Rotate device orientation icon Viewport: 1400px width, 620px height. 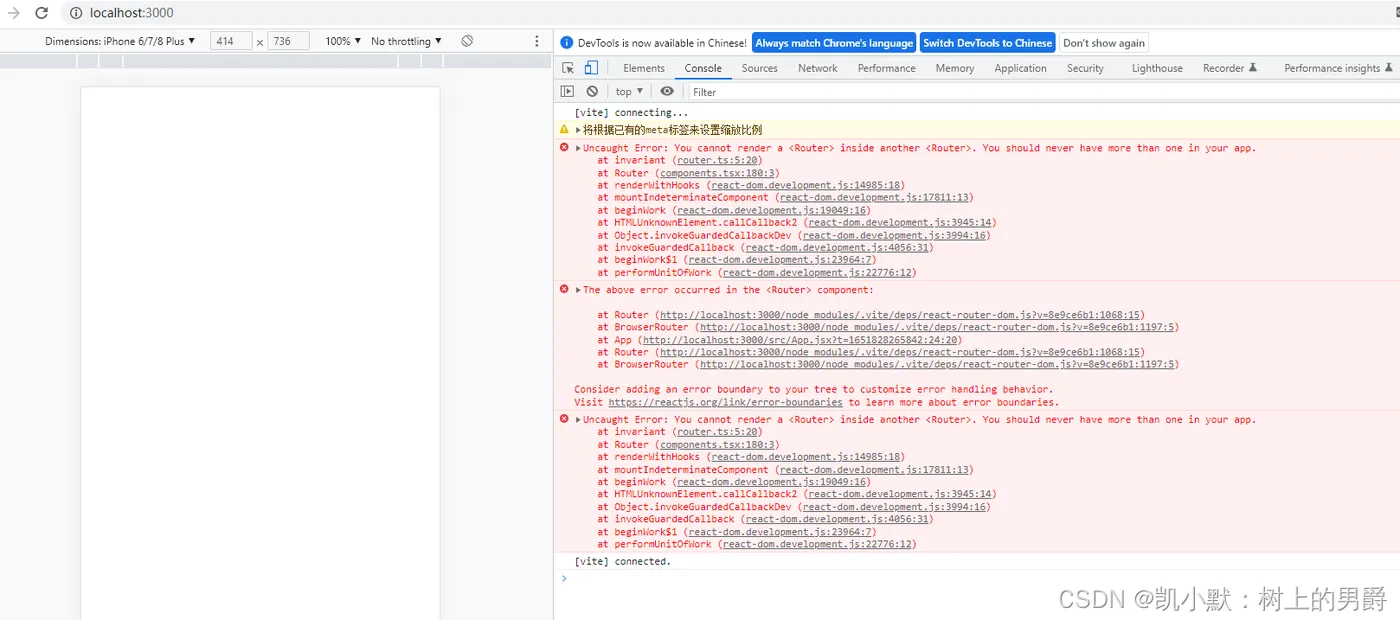click(467, 41)
